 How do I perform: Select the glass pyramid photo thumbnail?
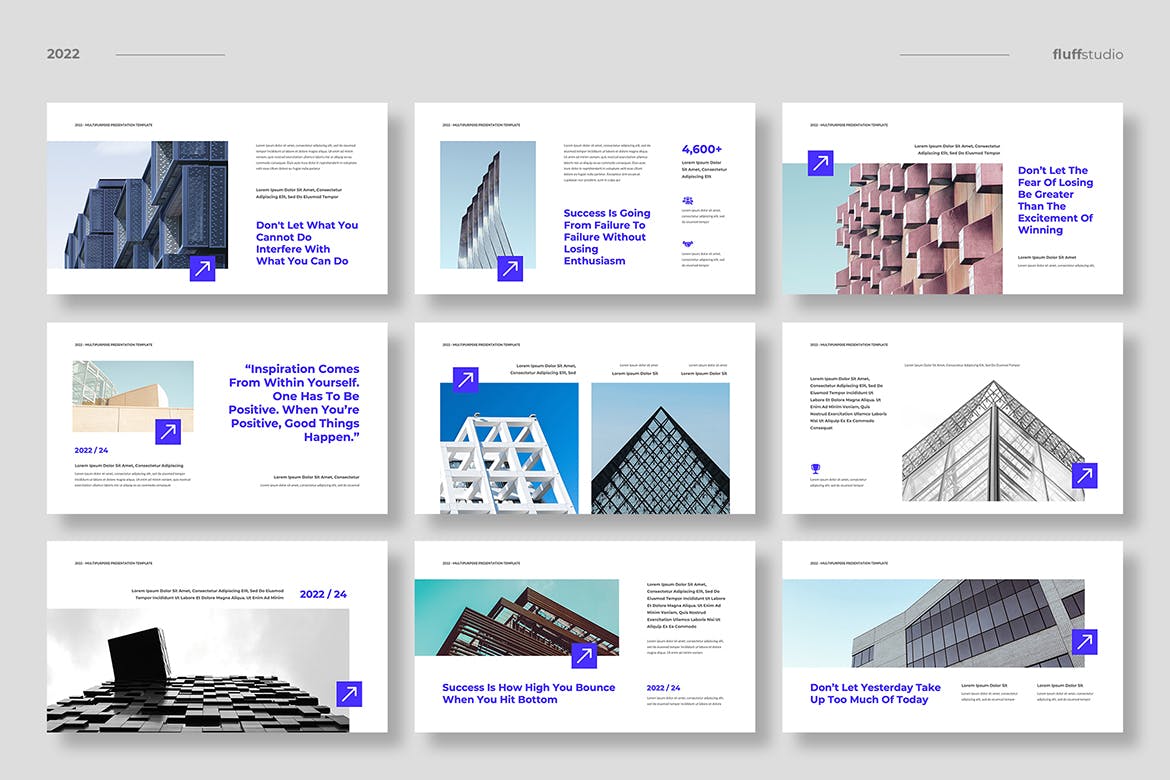pos(660,448)
